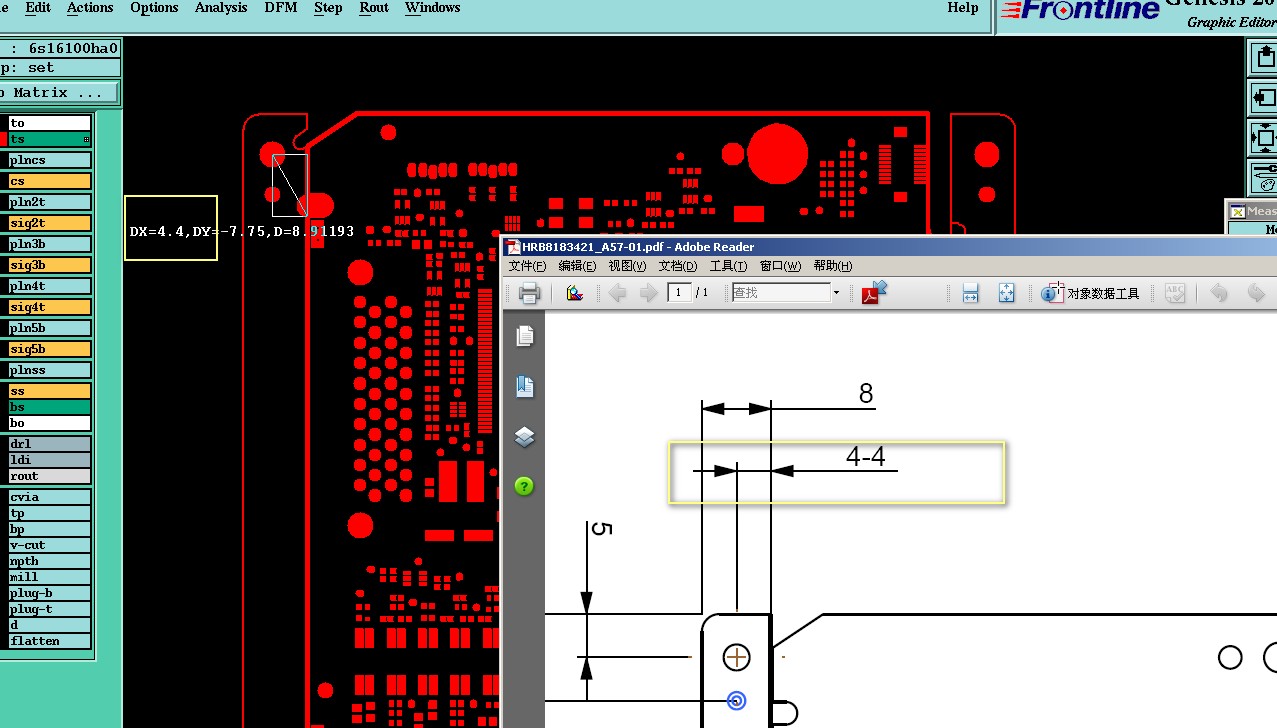Open the Matrix selector button
Screen dimensions: 1277x728
tap(58, 93)
